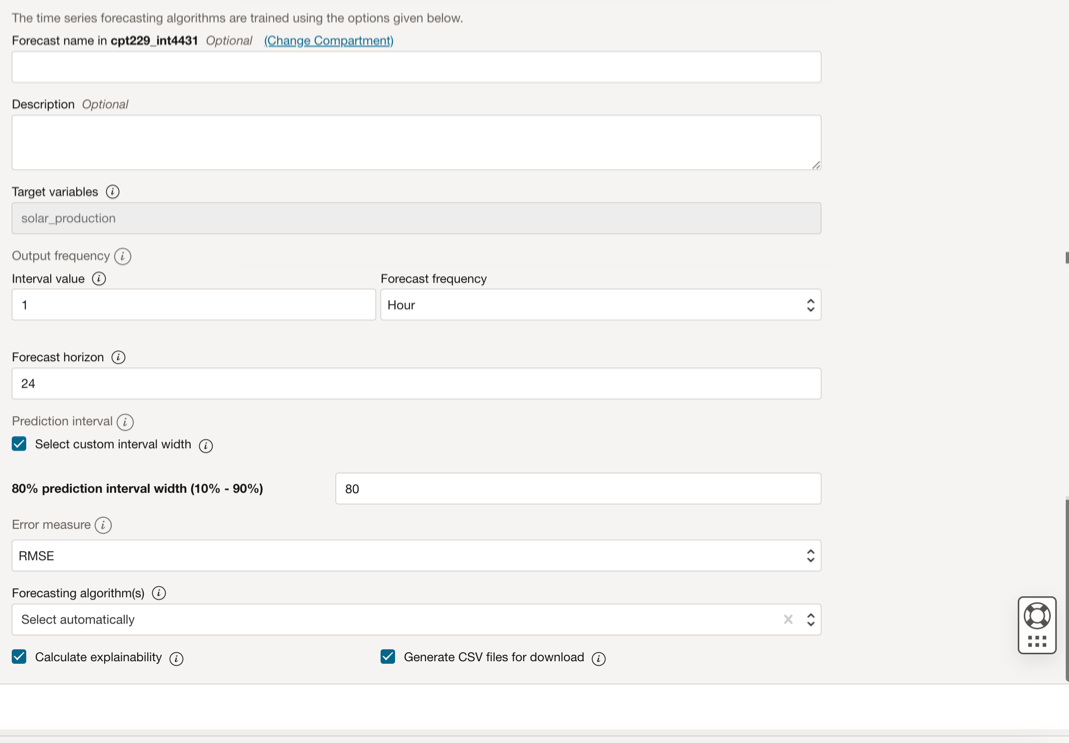Click info icon beside Calculate explainability
Image resolution: width=1069 pixels, height=743 pixels.
coord(176,658)
